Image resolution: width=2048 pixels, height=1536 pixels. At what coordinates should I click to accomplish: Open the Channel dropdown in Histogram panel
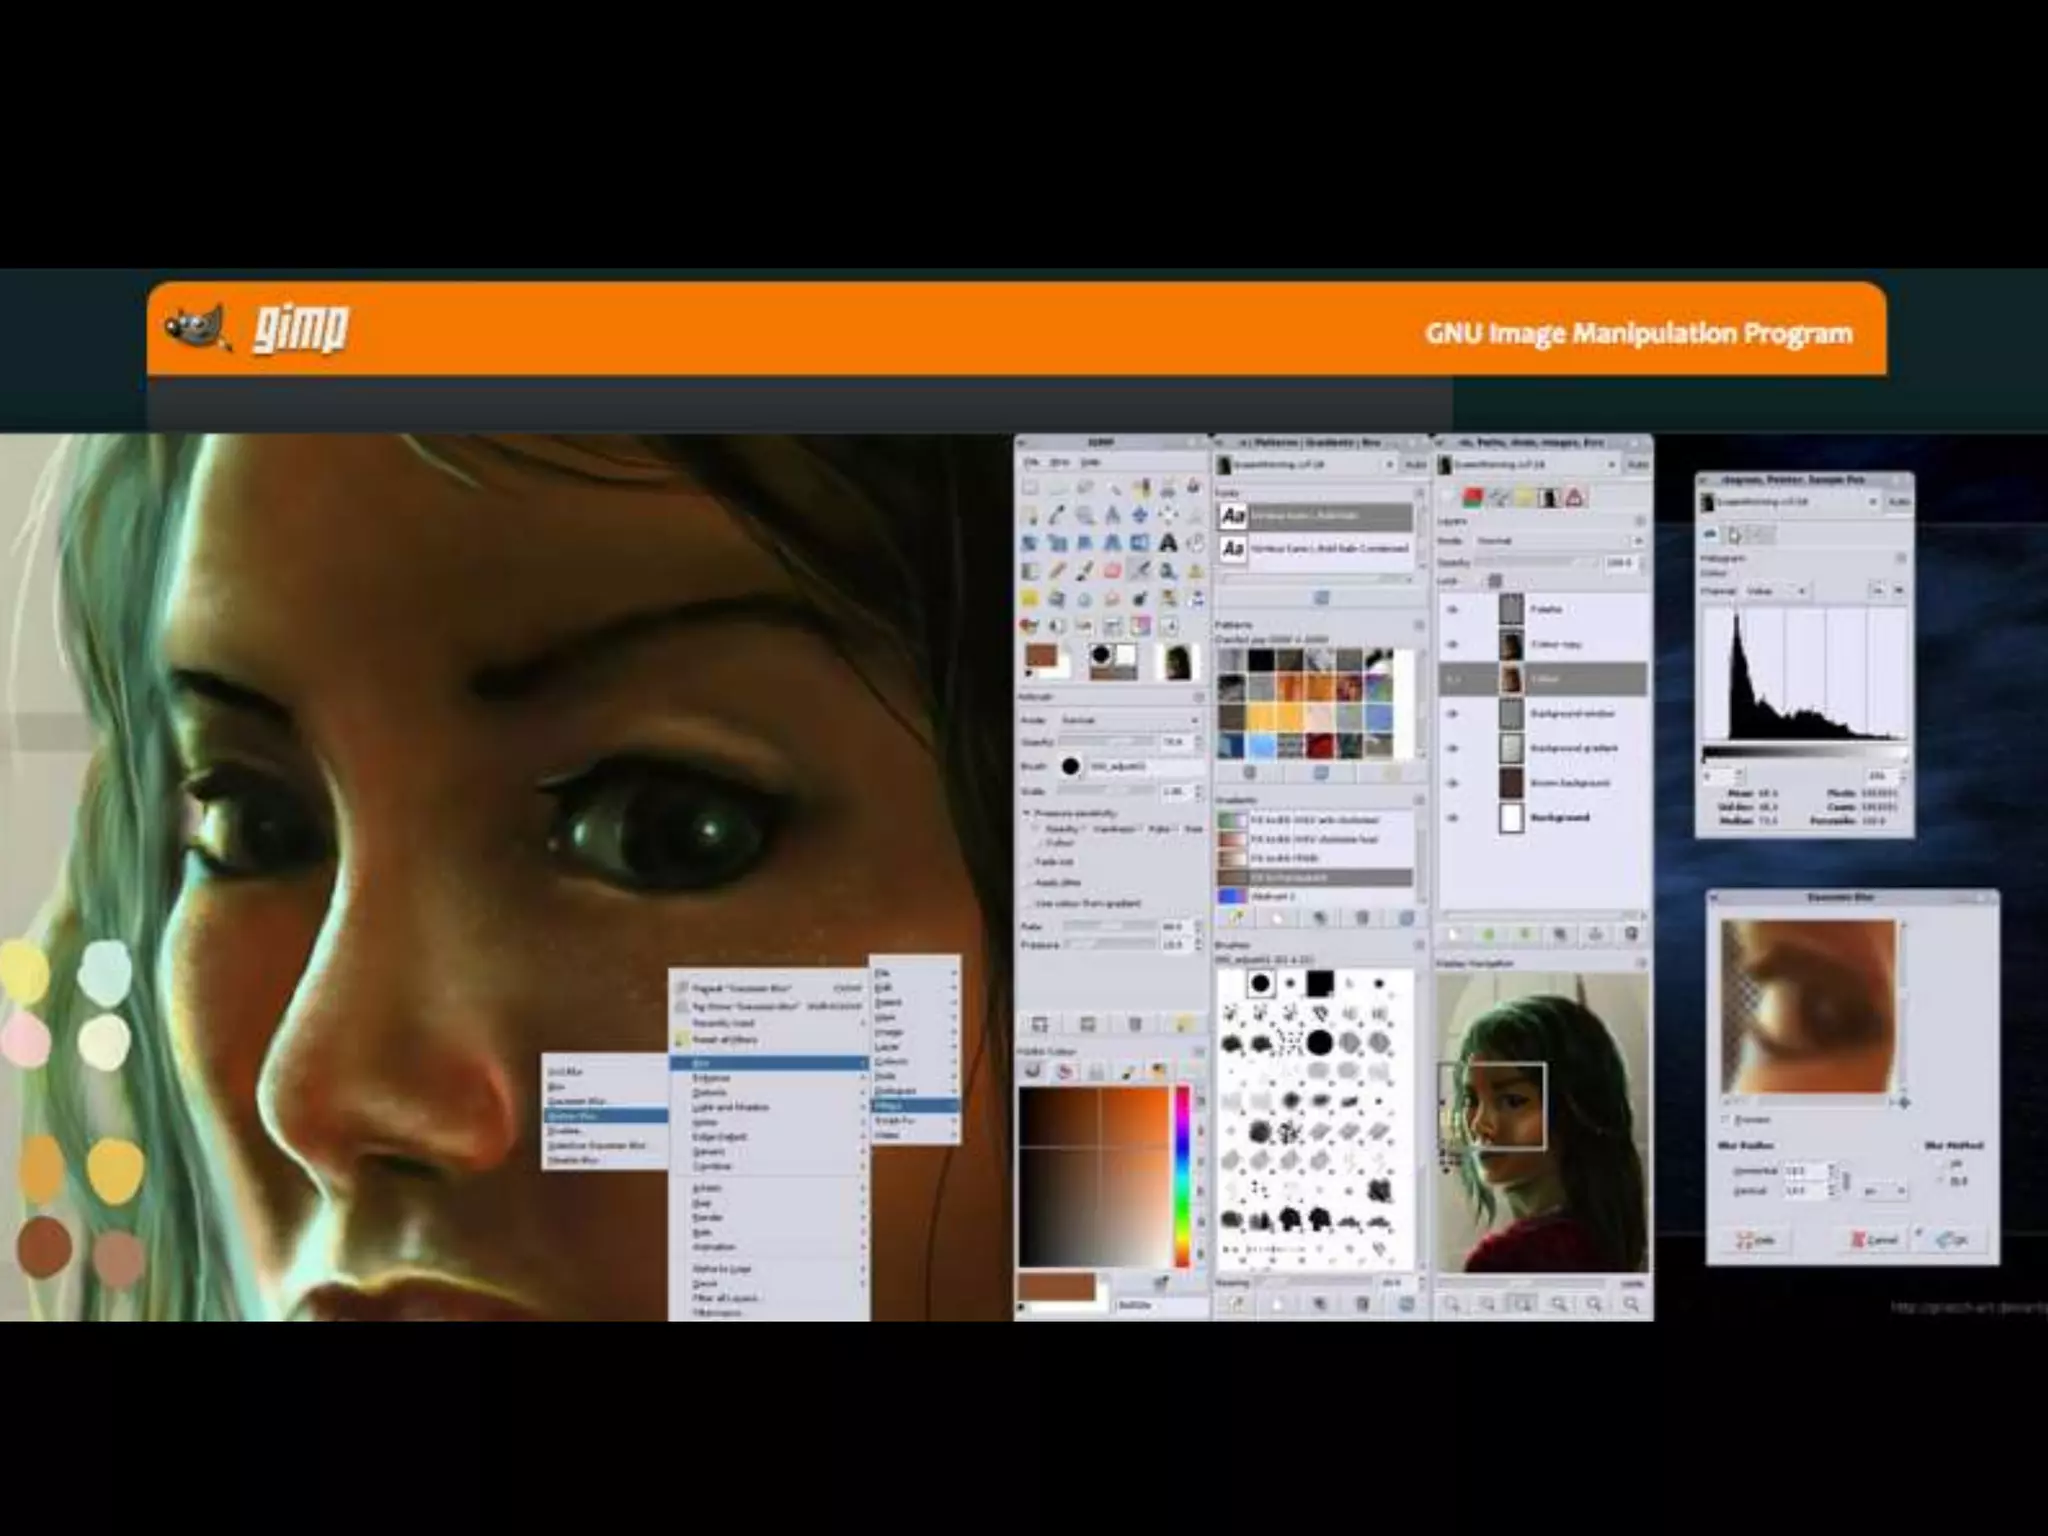coord(1776,591)
